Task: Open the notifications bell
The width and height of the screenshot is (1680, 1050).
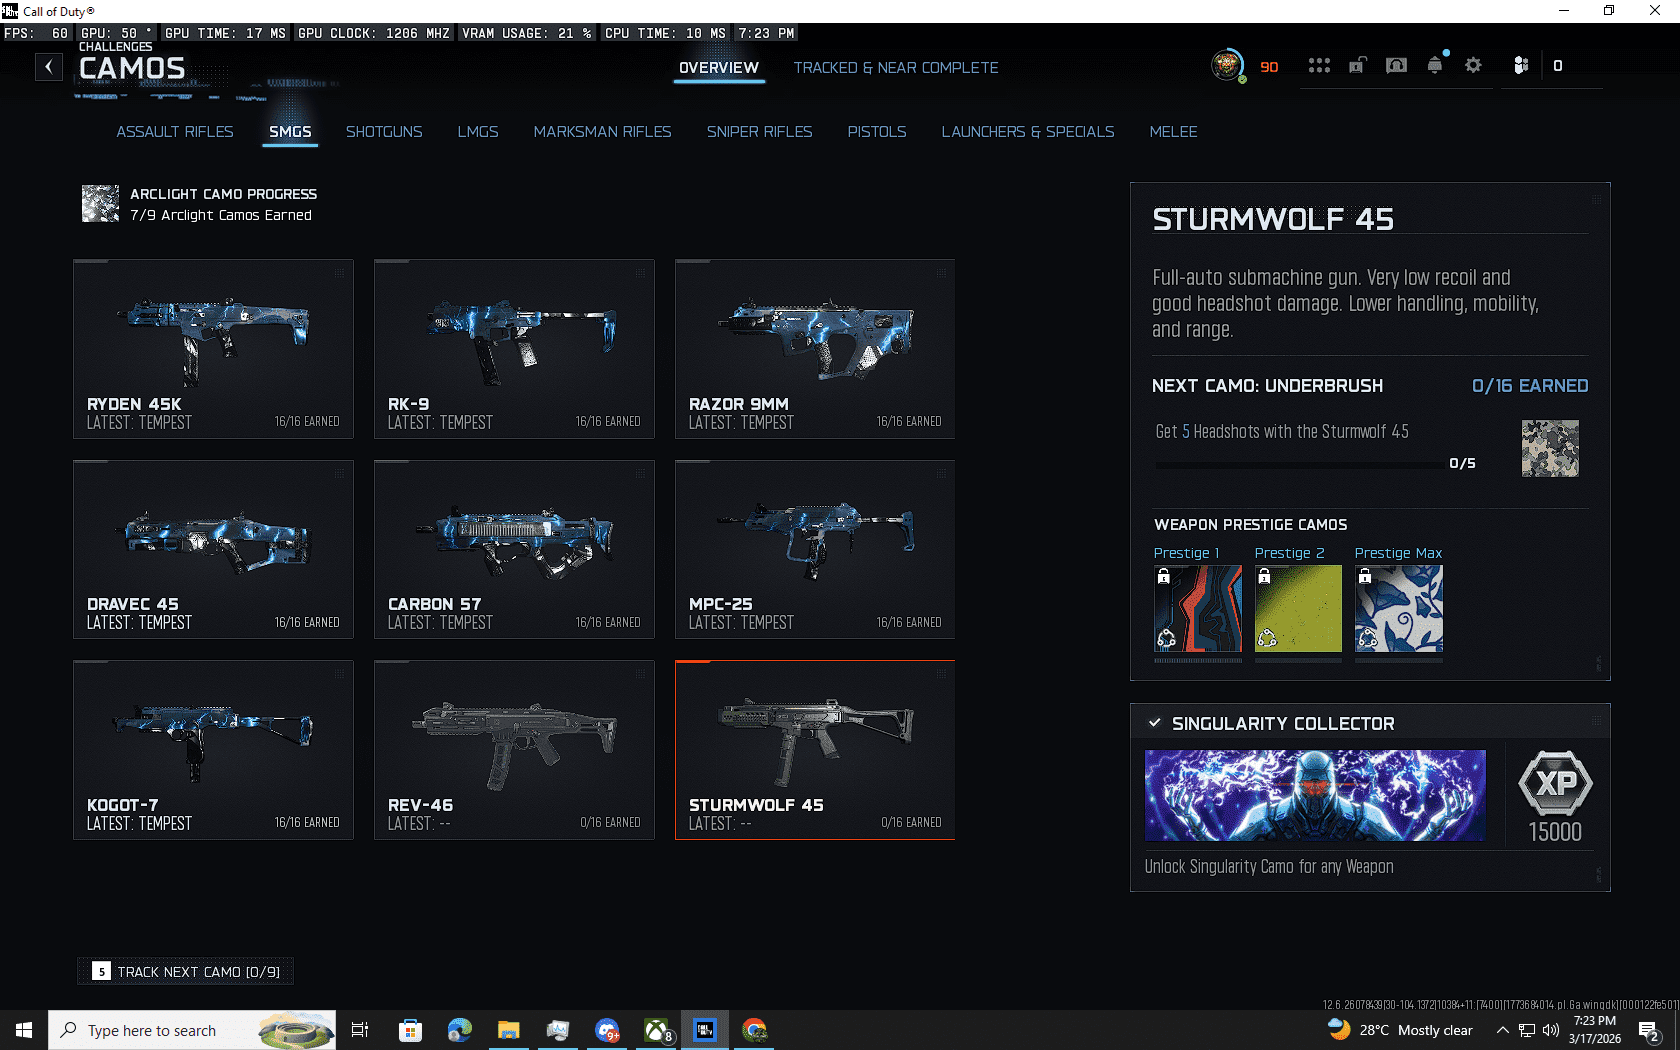Action: [x=1435, y=66]
